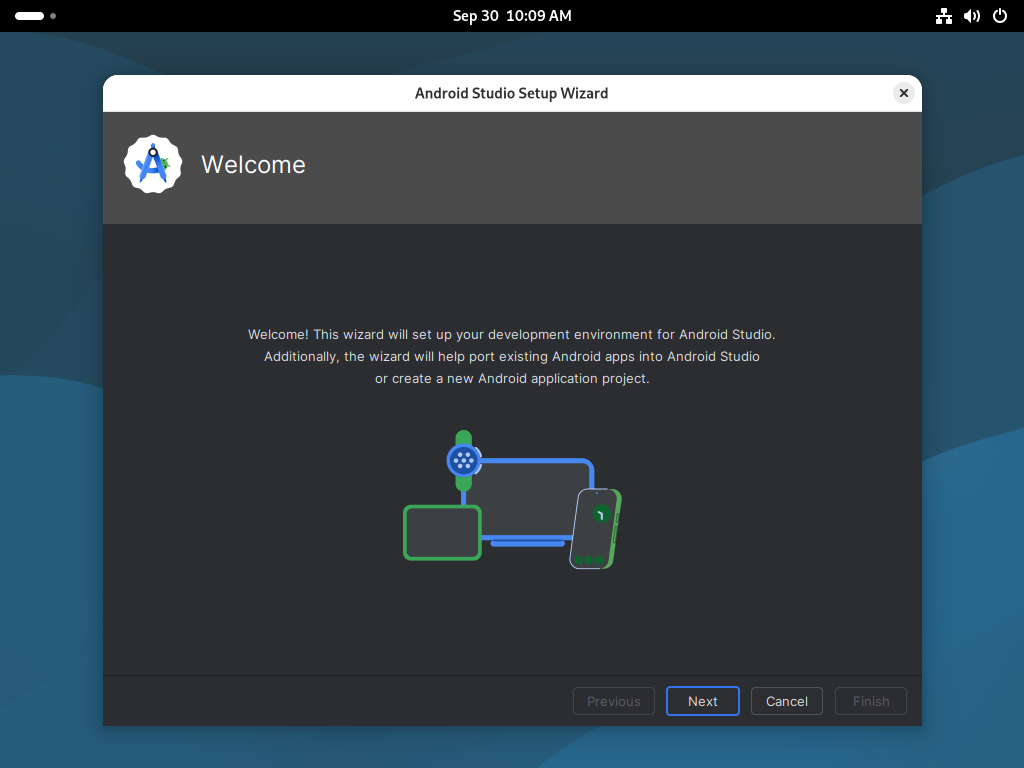Click the power icon in top bar
1024x768 pixels.
coord(999,16)
